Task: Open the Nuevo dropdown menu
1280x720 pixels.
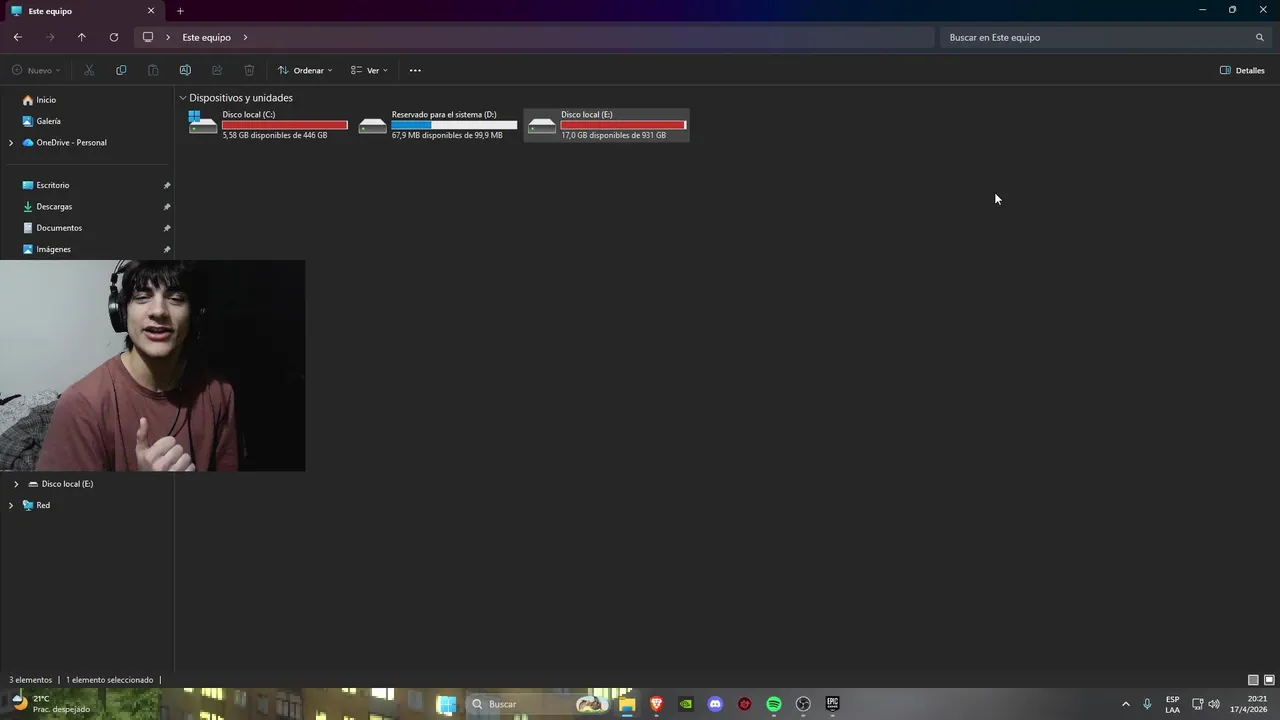Action: (36, 70)
